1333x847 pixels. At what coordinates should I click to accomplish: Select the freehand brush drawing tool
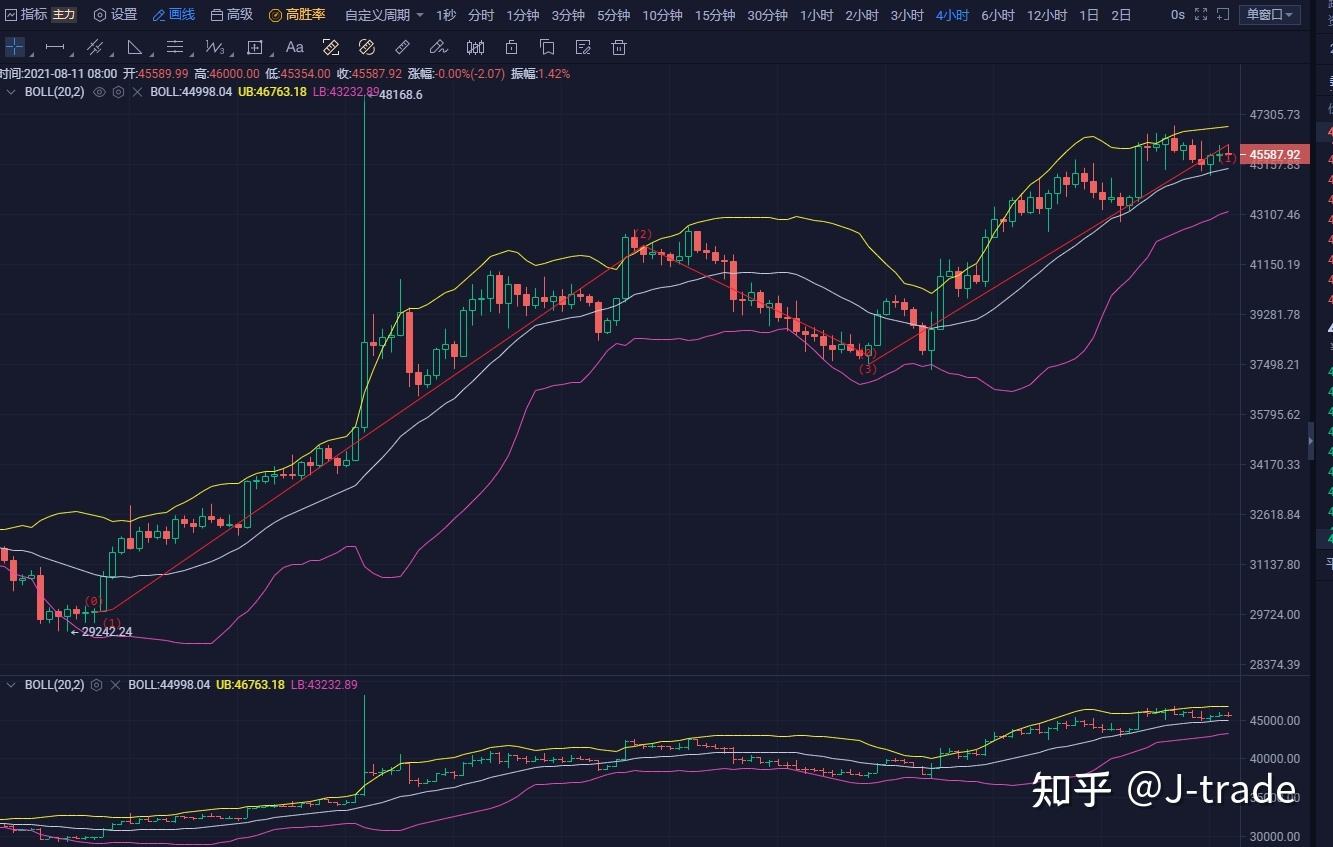[438, 47]
